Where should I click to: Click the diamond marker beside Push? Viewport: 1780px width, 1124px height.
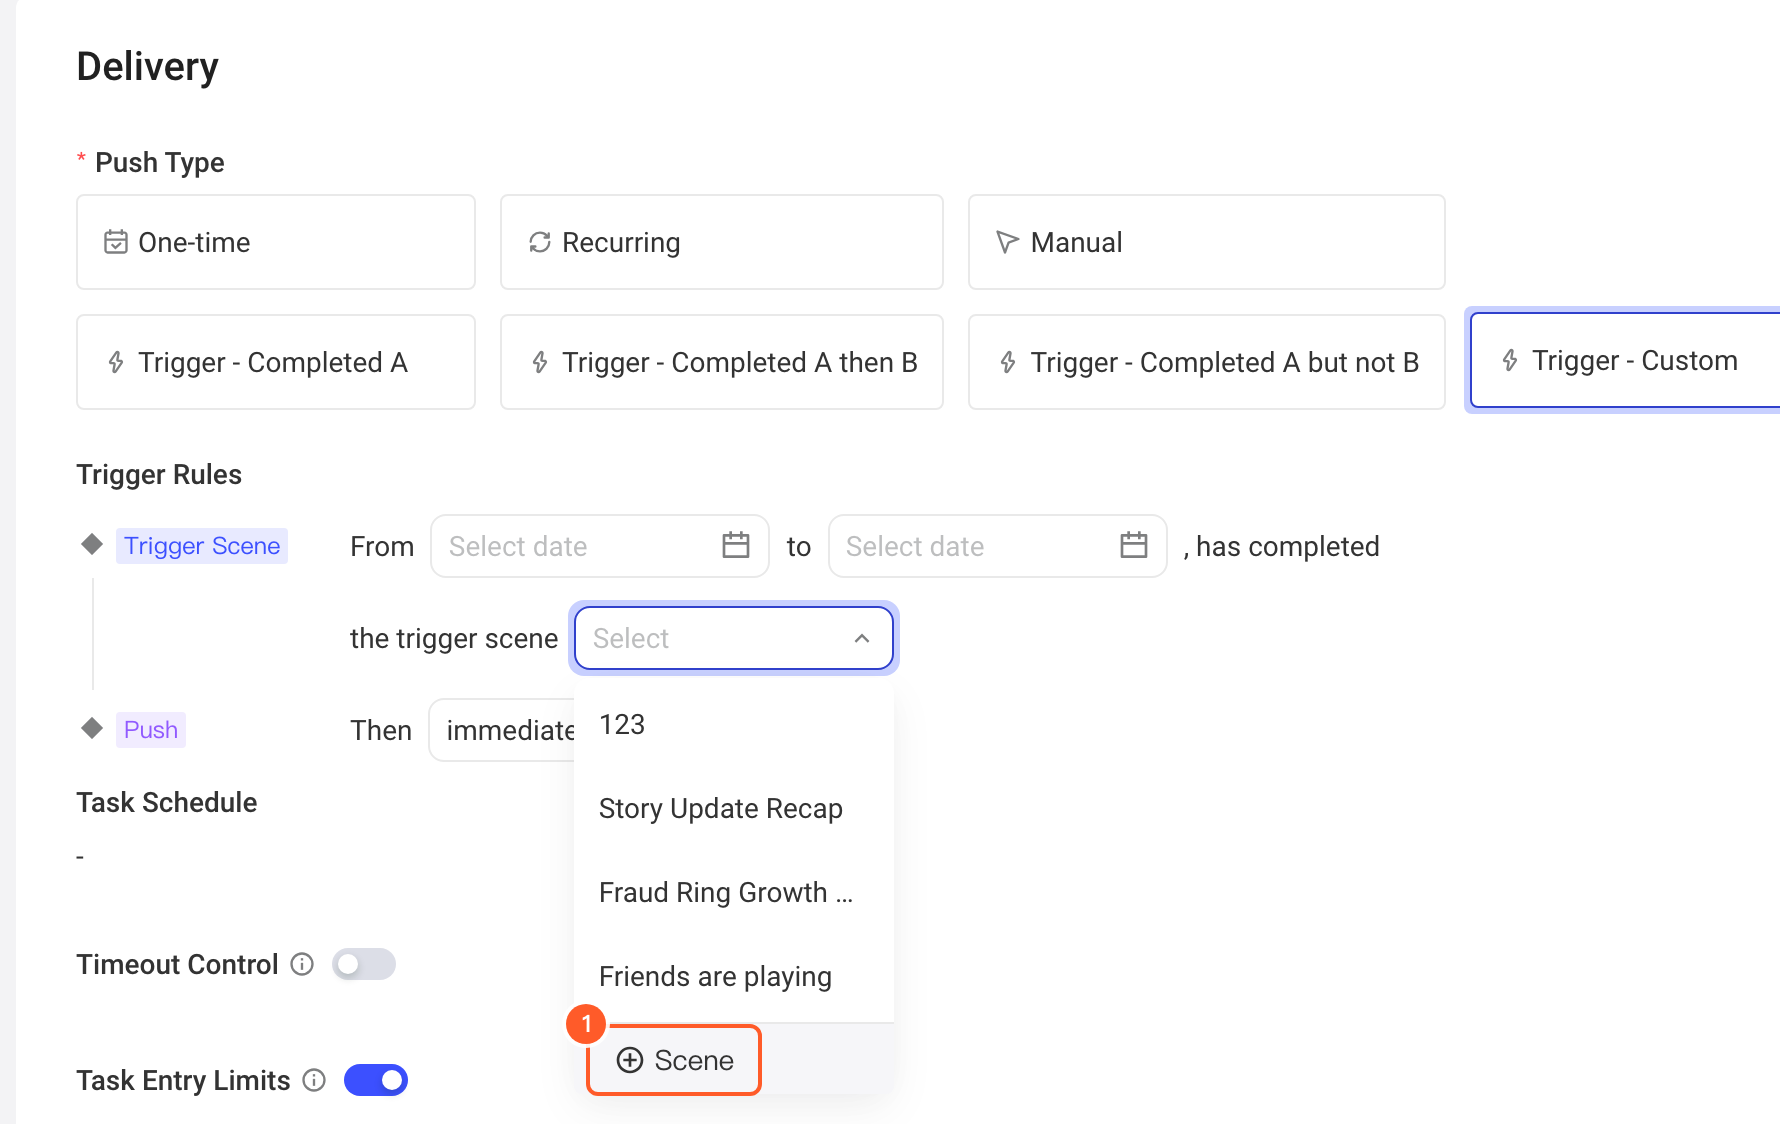pyautogui.click(x=92, y=728)
